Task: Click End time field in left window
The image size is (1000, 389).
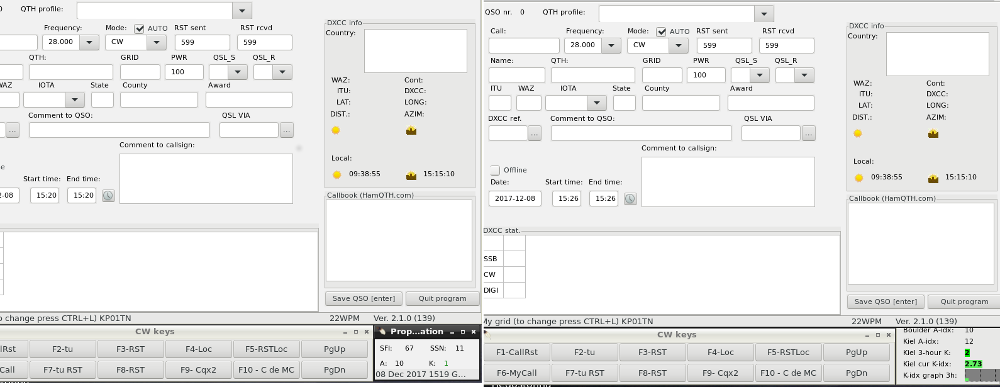Action: tap(82, 196)
